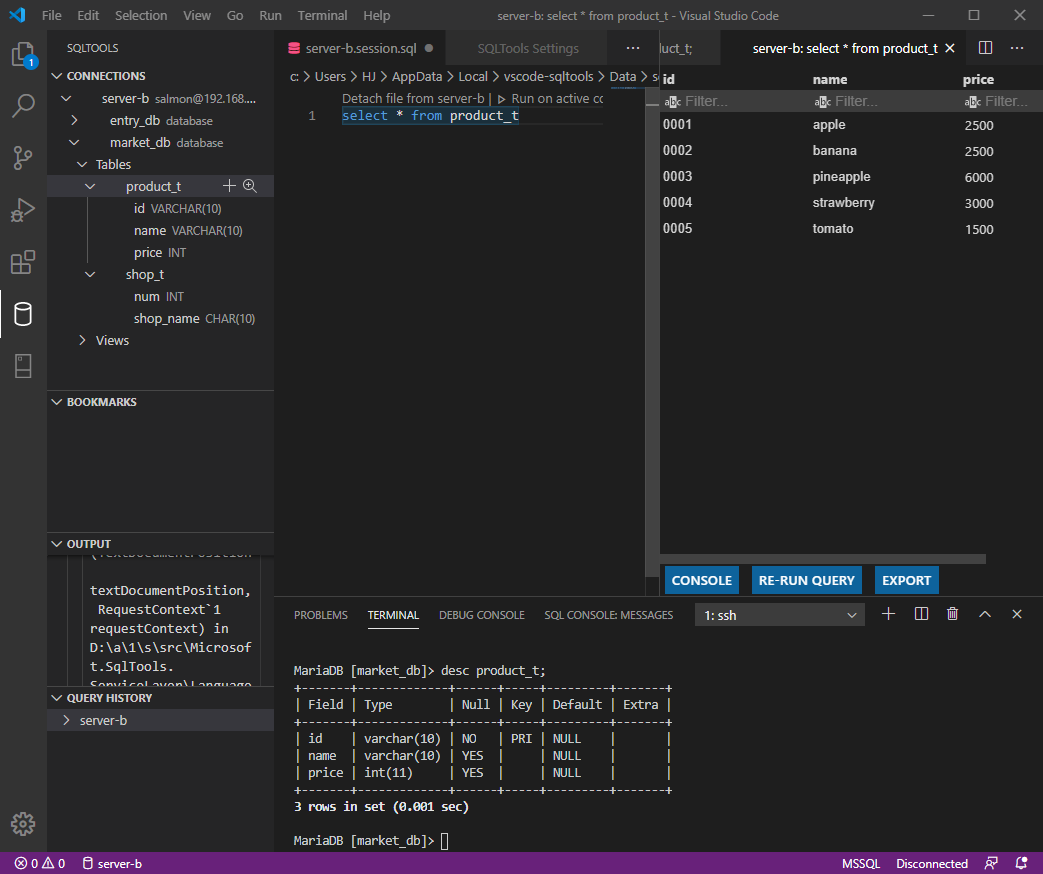Click the add record plus icon on product_t

tap(229, 186)
